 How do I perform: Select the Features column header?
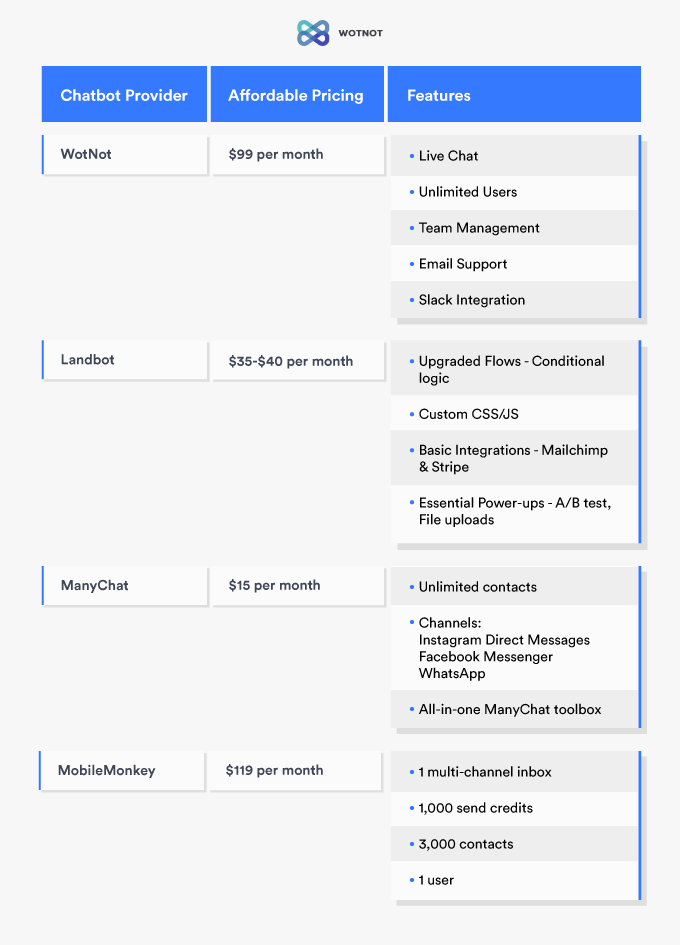click(x=514, y=94)
